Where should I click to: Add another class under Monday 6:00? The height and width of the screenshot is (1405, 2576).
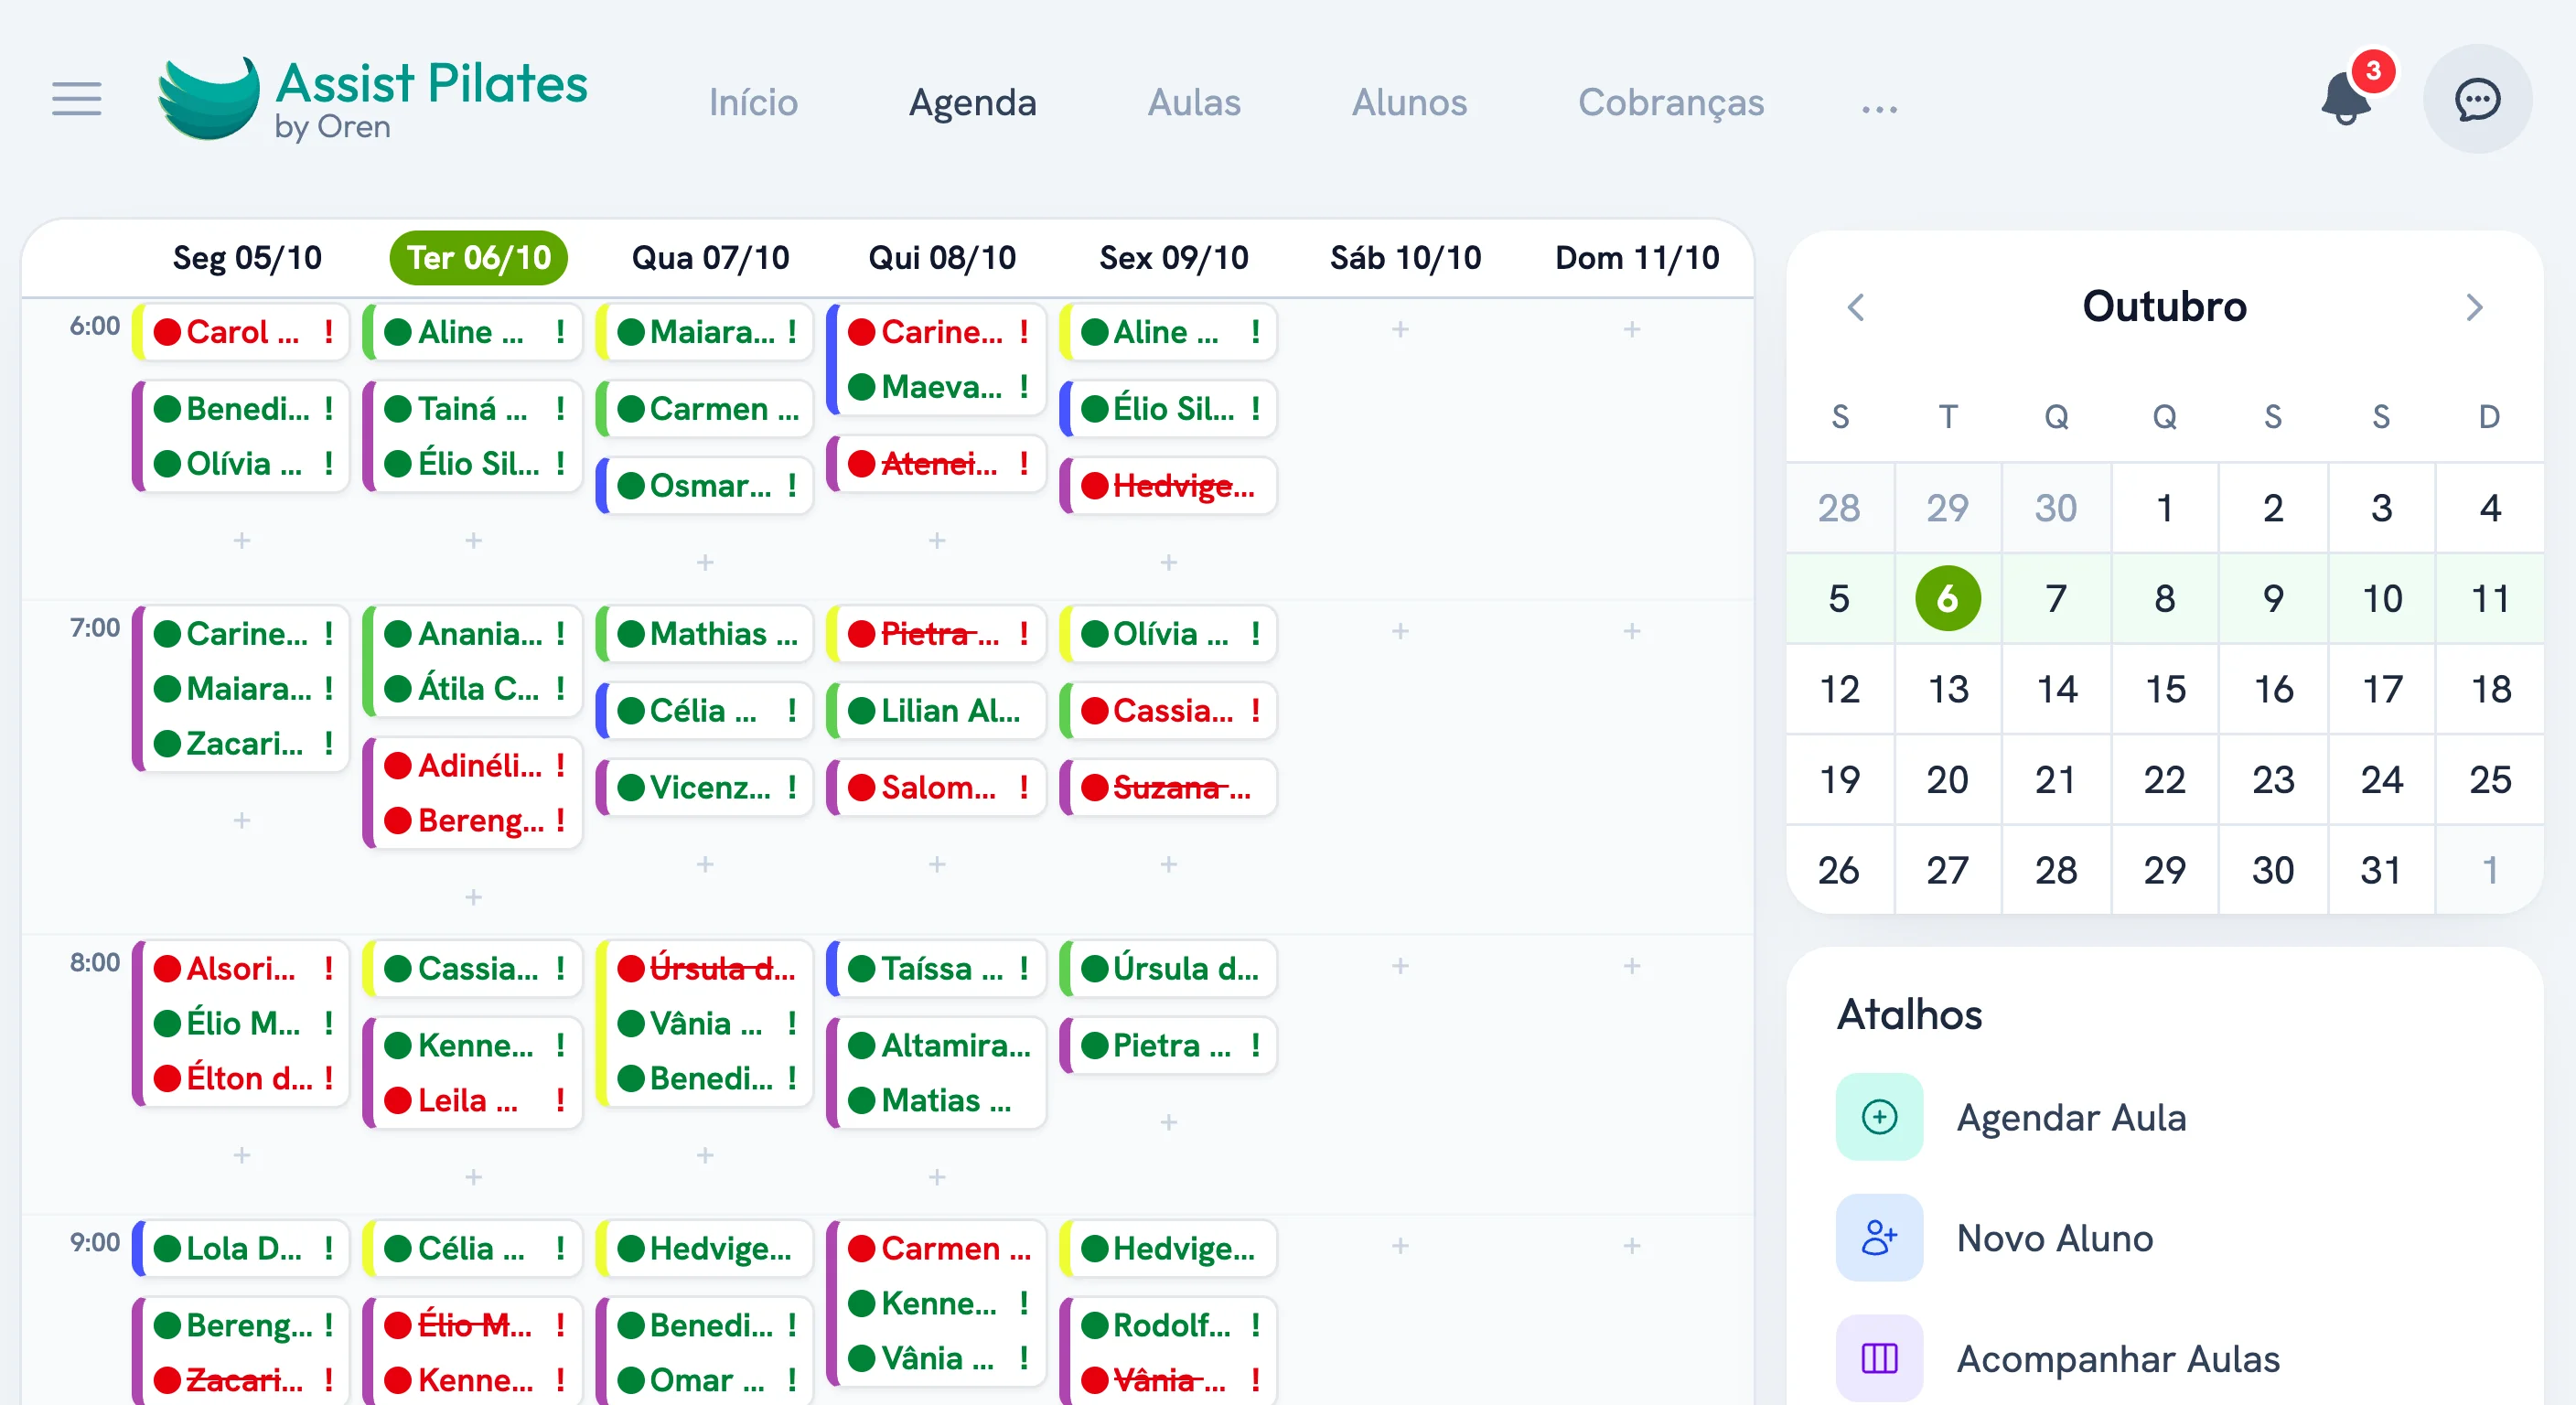coord(242,541)
